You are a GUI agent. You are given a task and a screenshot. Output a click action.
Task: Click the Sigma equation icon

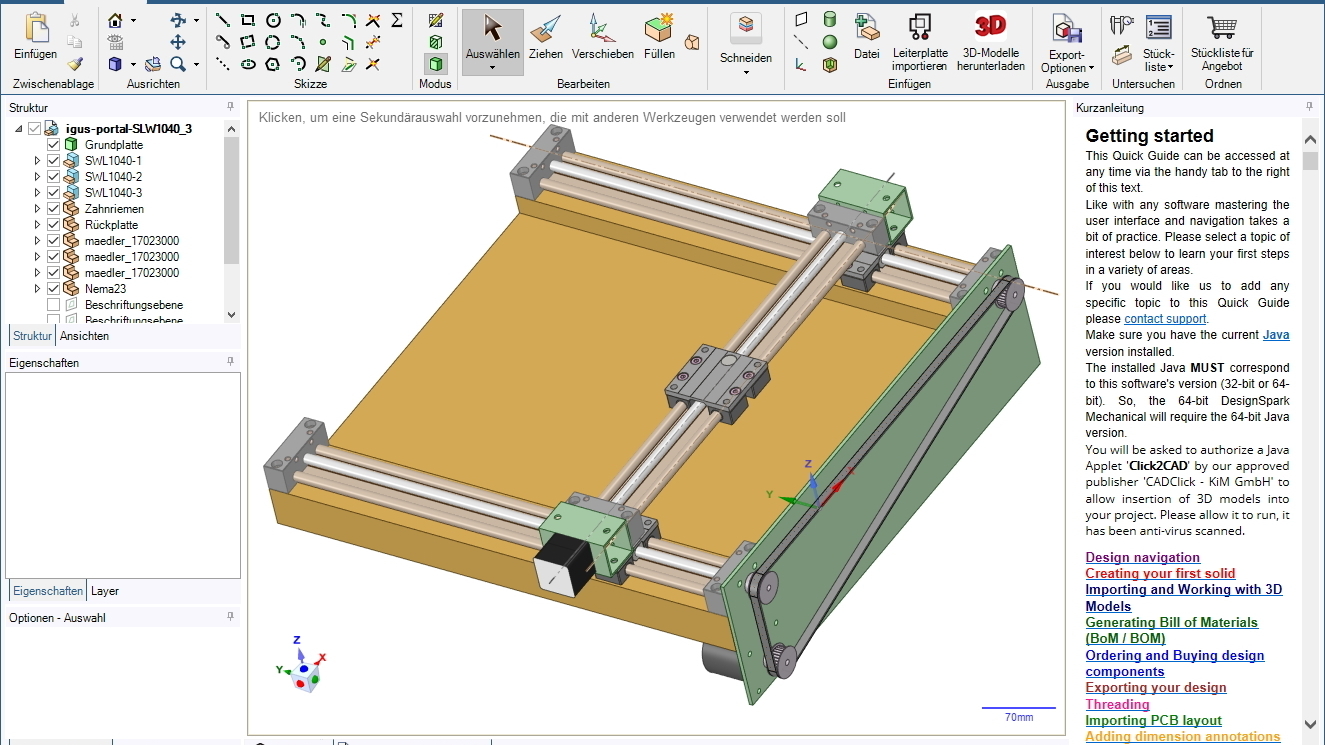pos(397,20)
